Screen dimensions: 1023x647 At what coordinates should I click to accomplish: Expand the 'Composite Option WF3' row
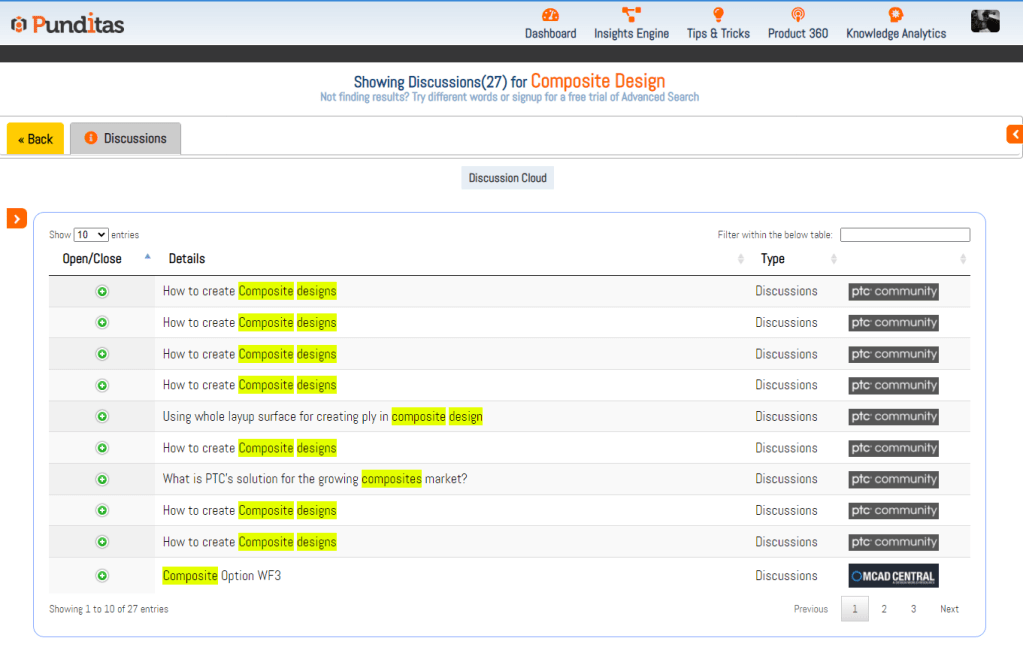pyautogui.click(x=102, y=576)
